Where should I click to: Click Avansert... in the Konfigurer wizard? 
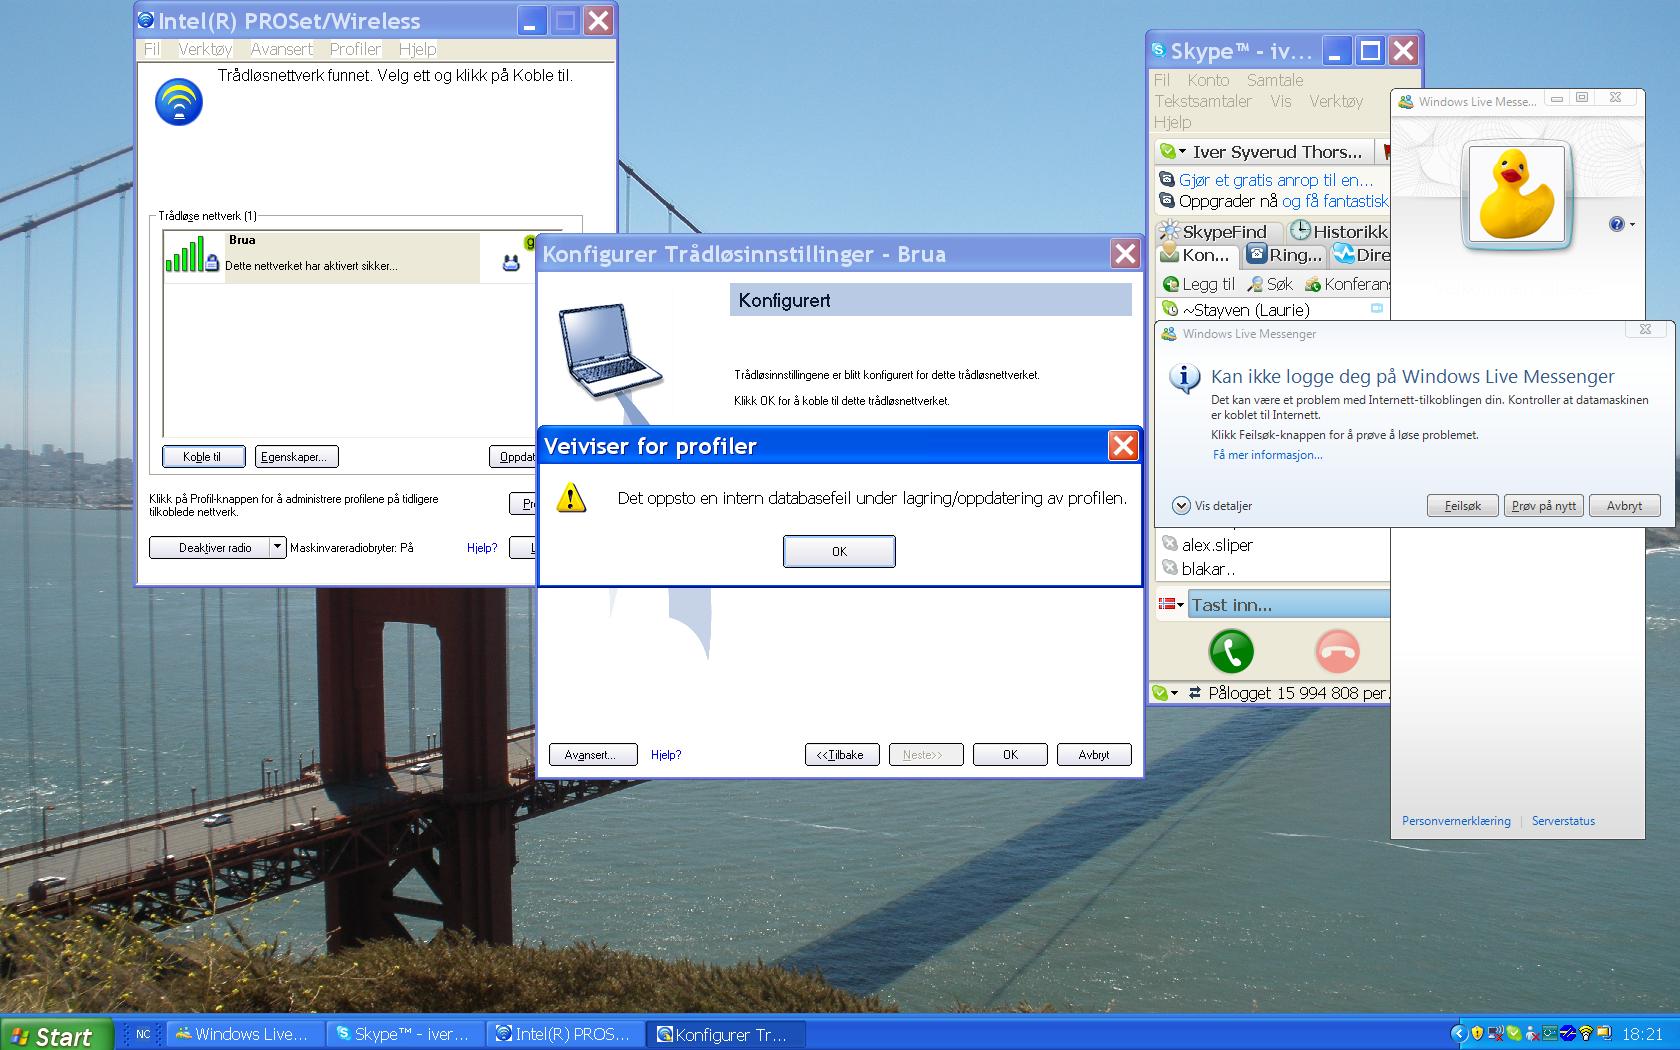tap(593, 755)
